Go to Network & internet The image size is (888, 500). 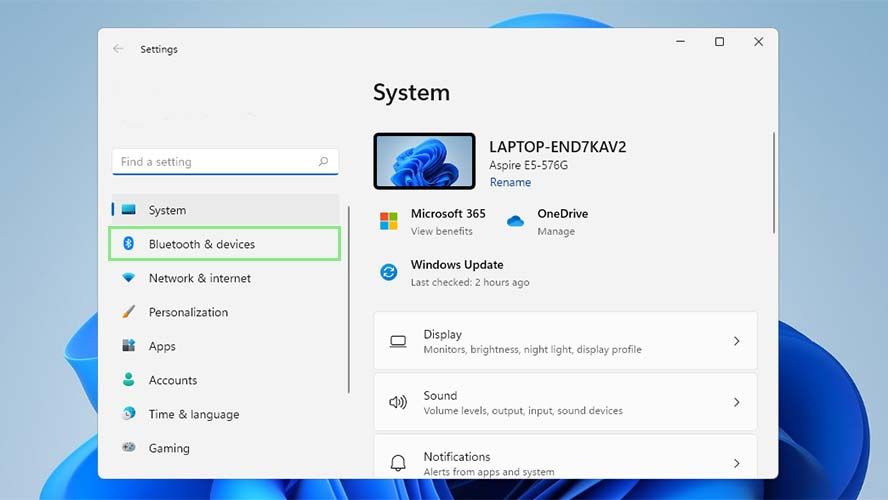click(226, 278)
